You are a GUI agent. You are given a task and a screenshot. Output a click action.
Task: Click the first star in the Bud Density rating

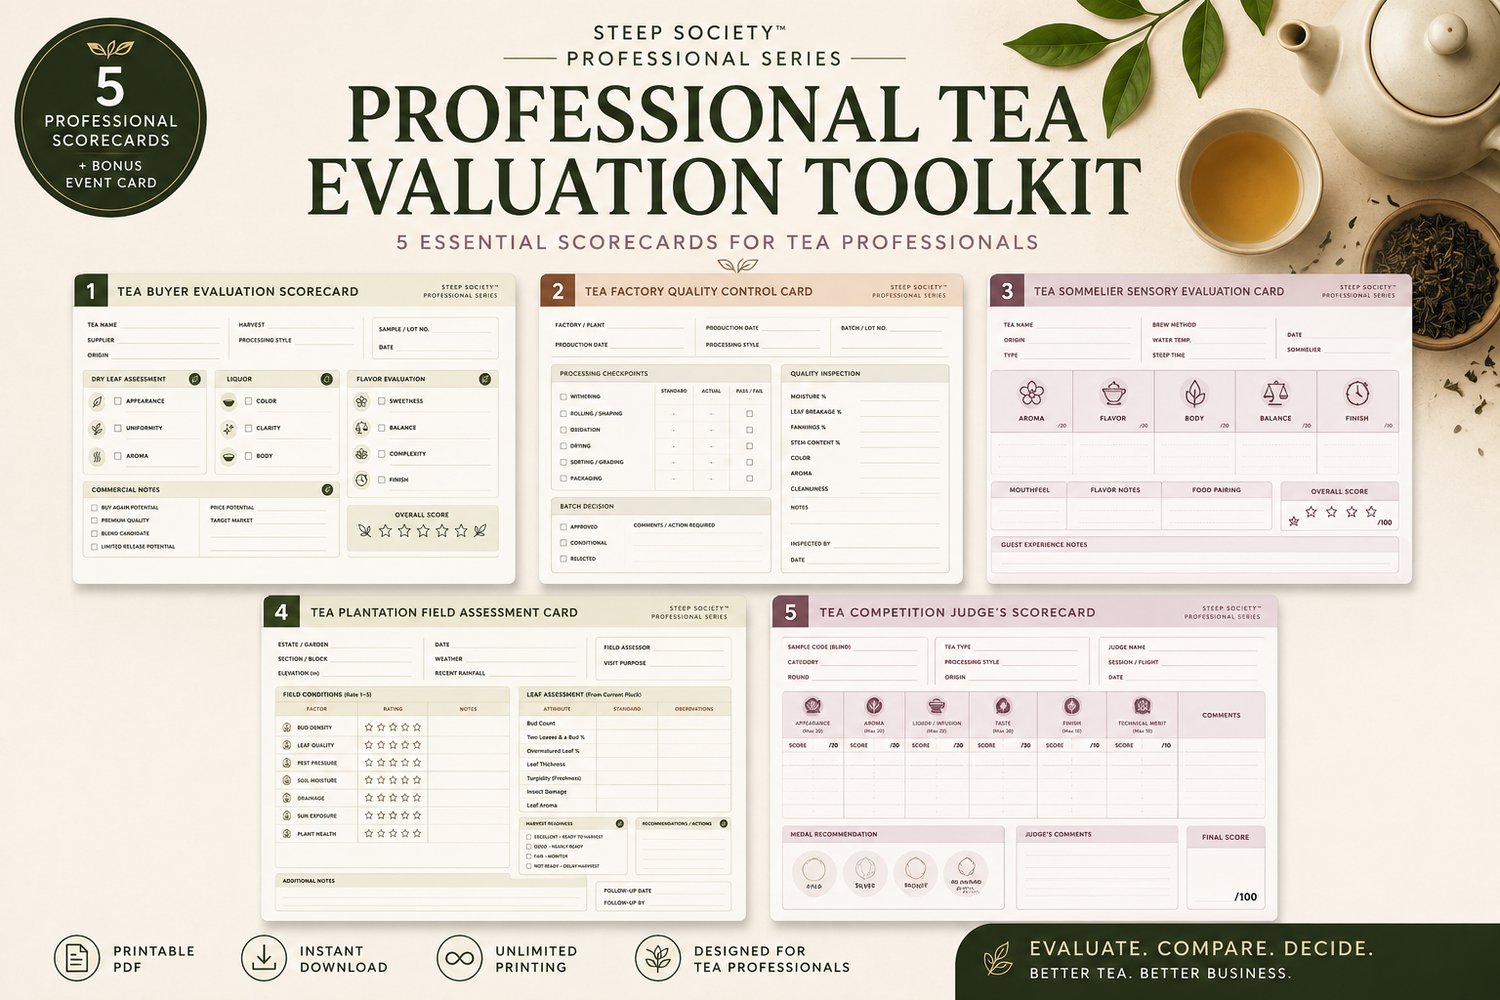(369, 727)
